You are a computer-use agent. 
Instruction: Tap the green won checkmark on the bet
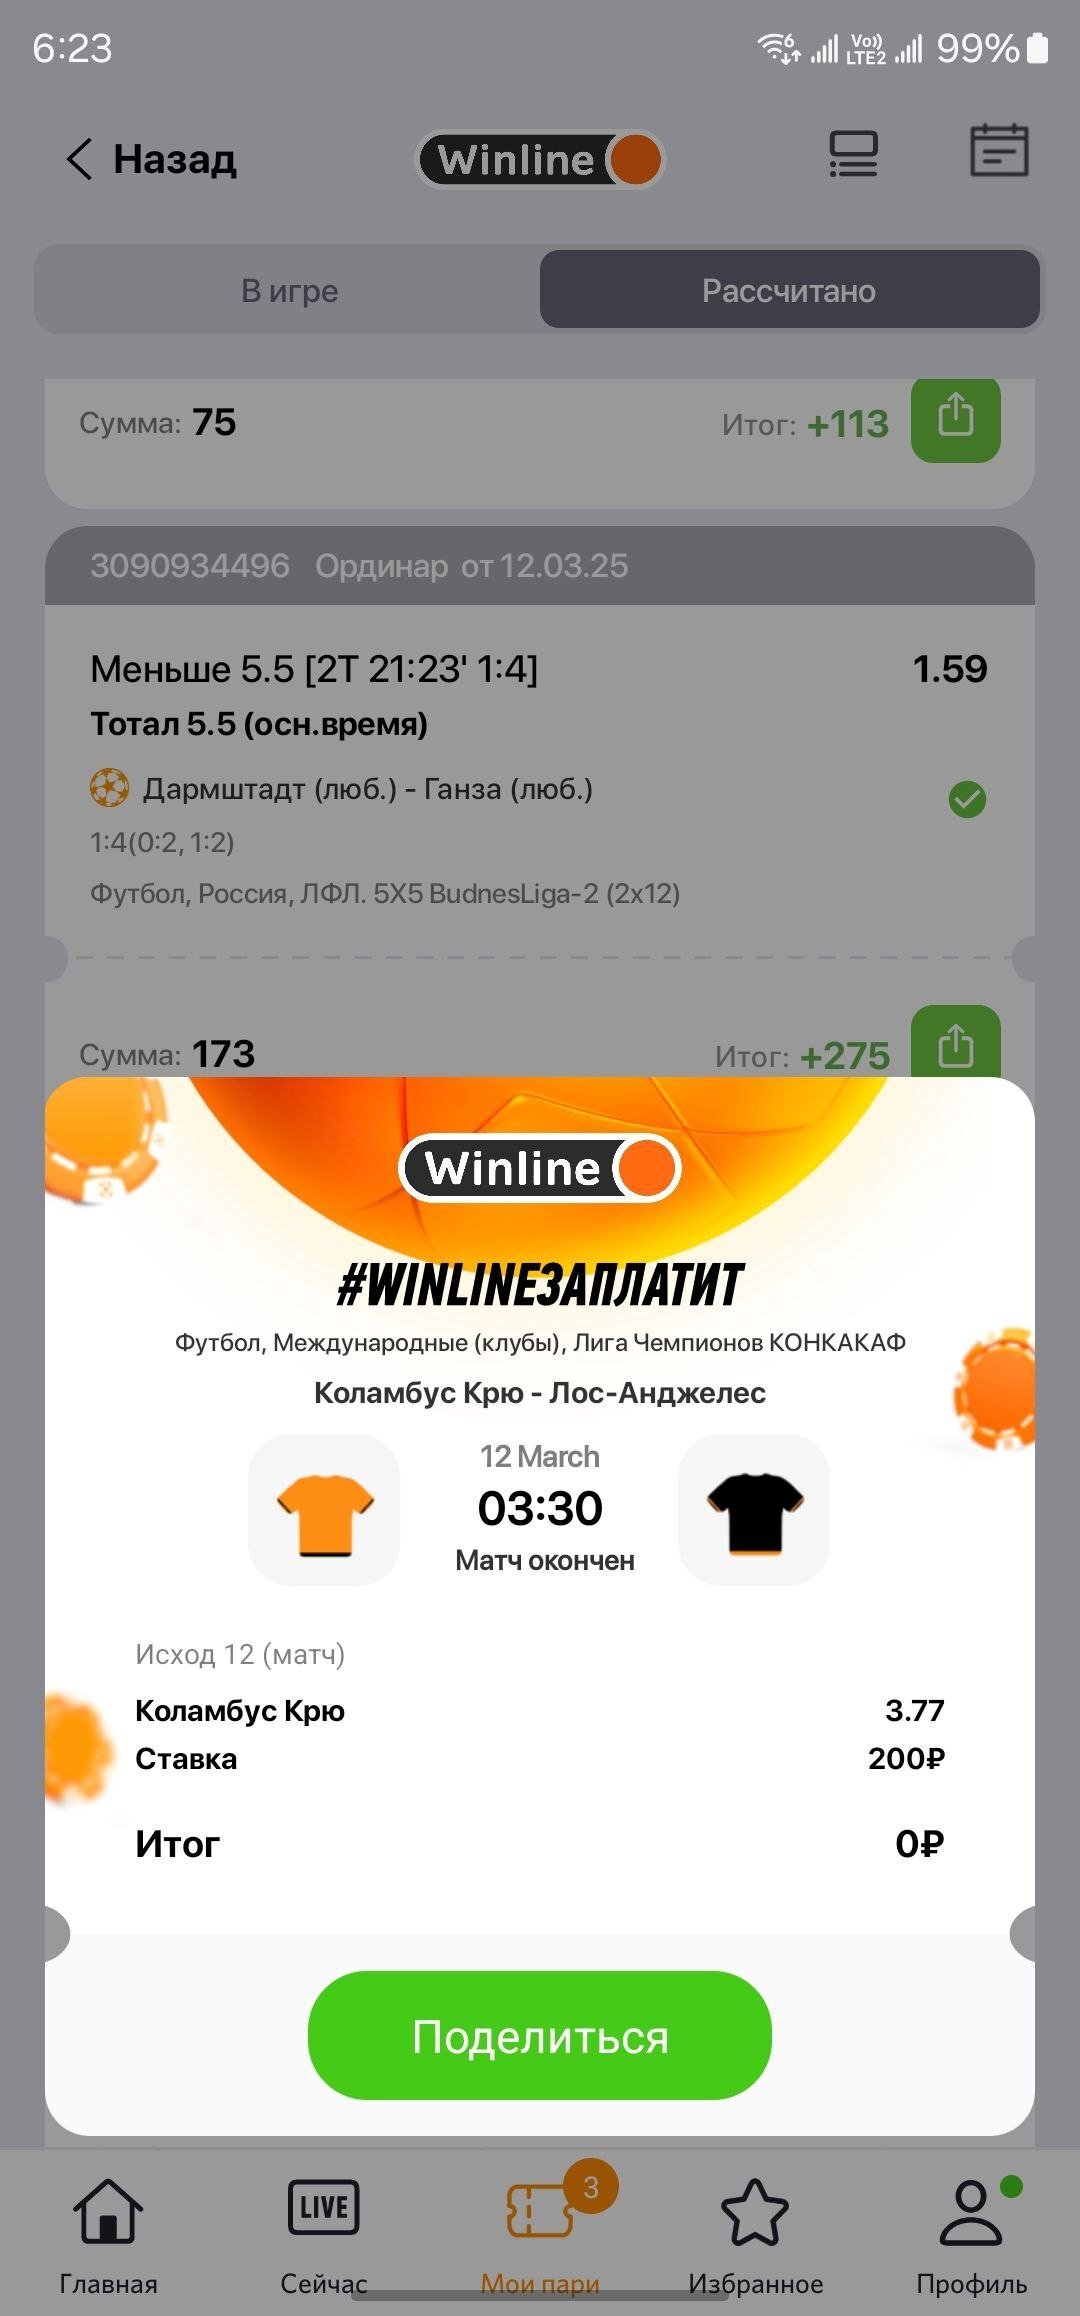967,799
